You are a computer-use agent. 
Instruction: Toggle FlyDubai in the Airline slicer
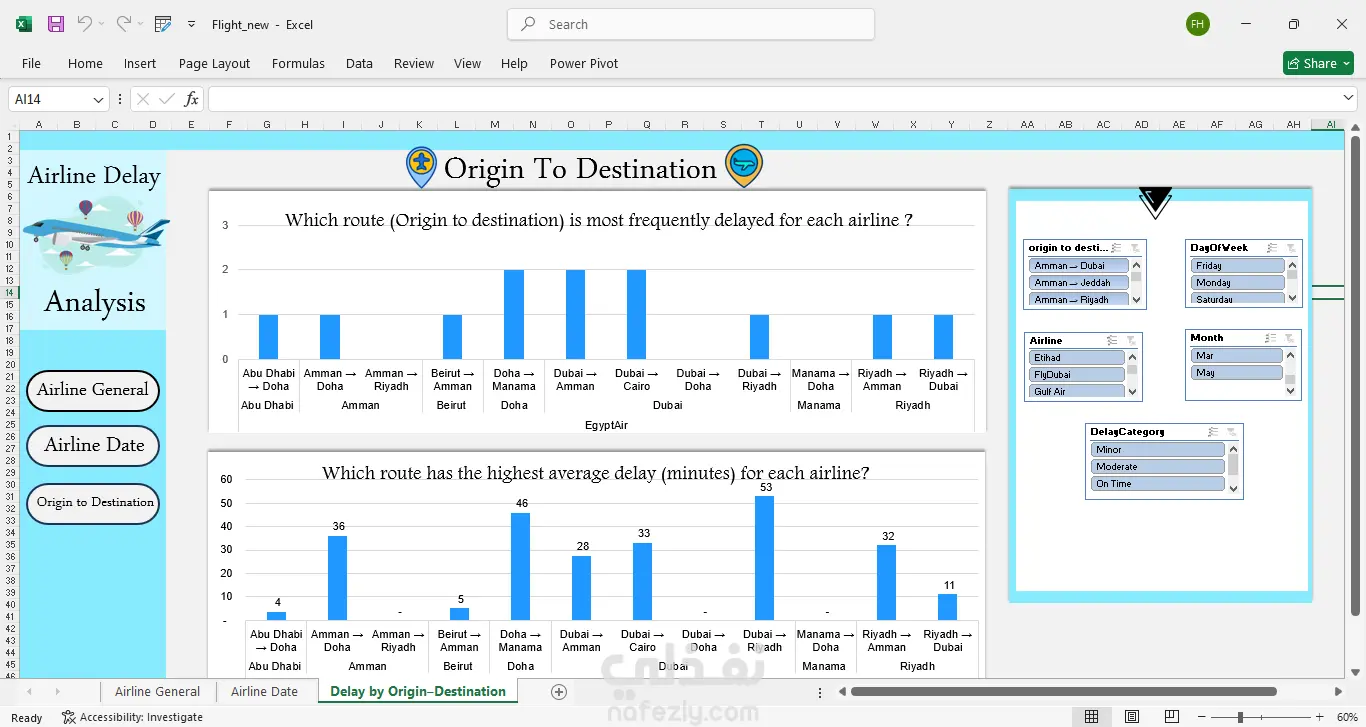click(1077, 375)
